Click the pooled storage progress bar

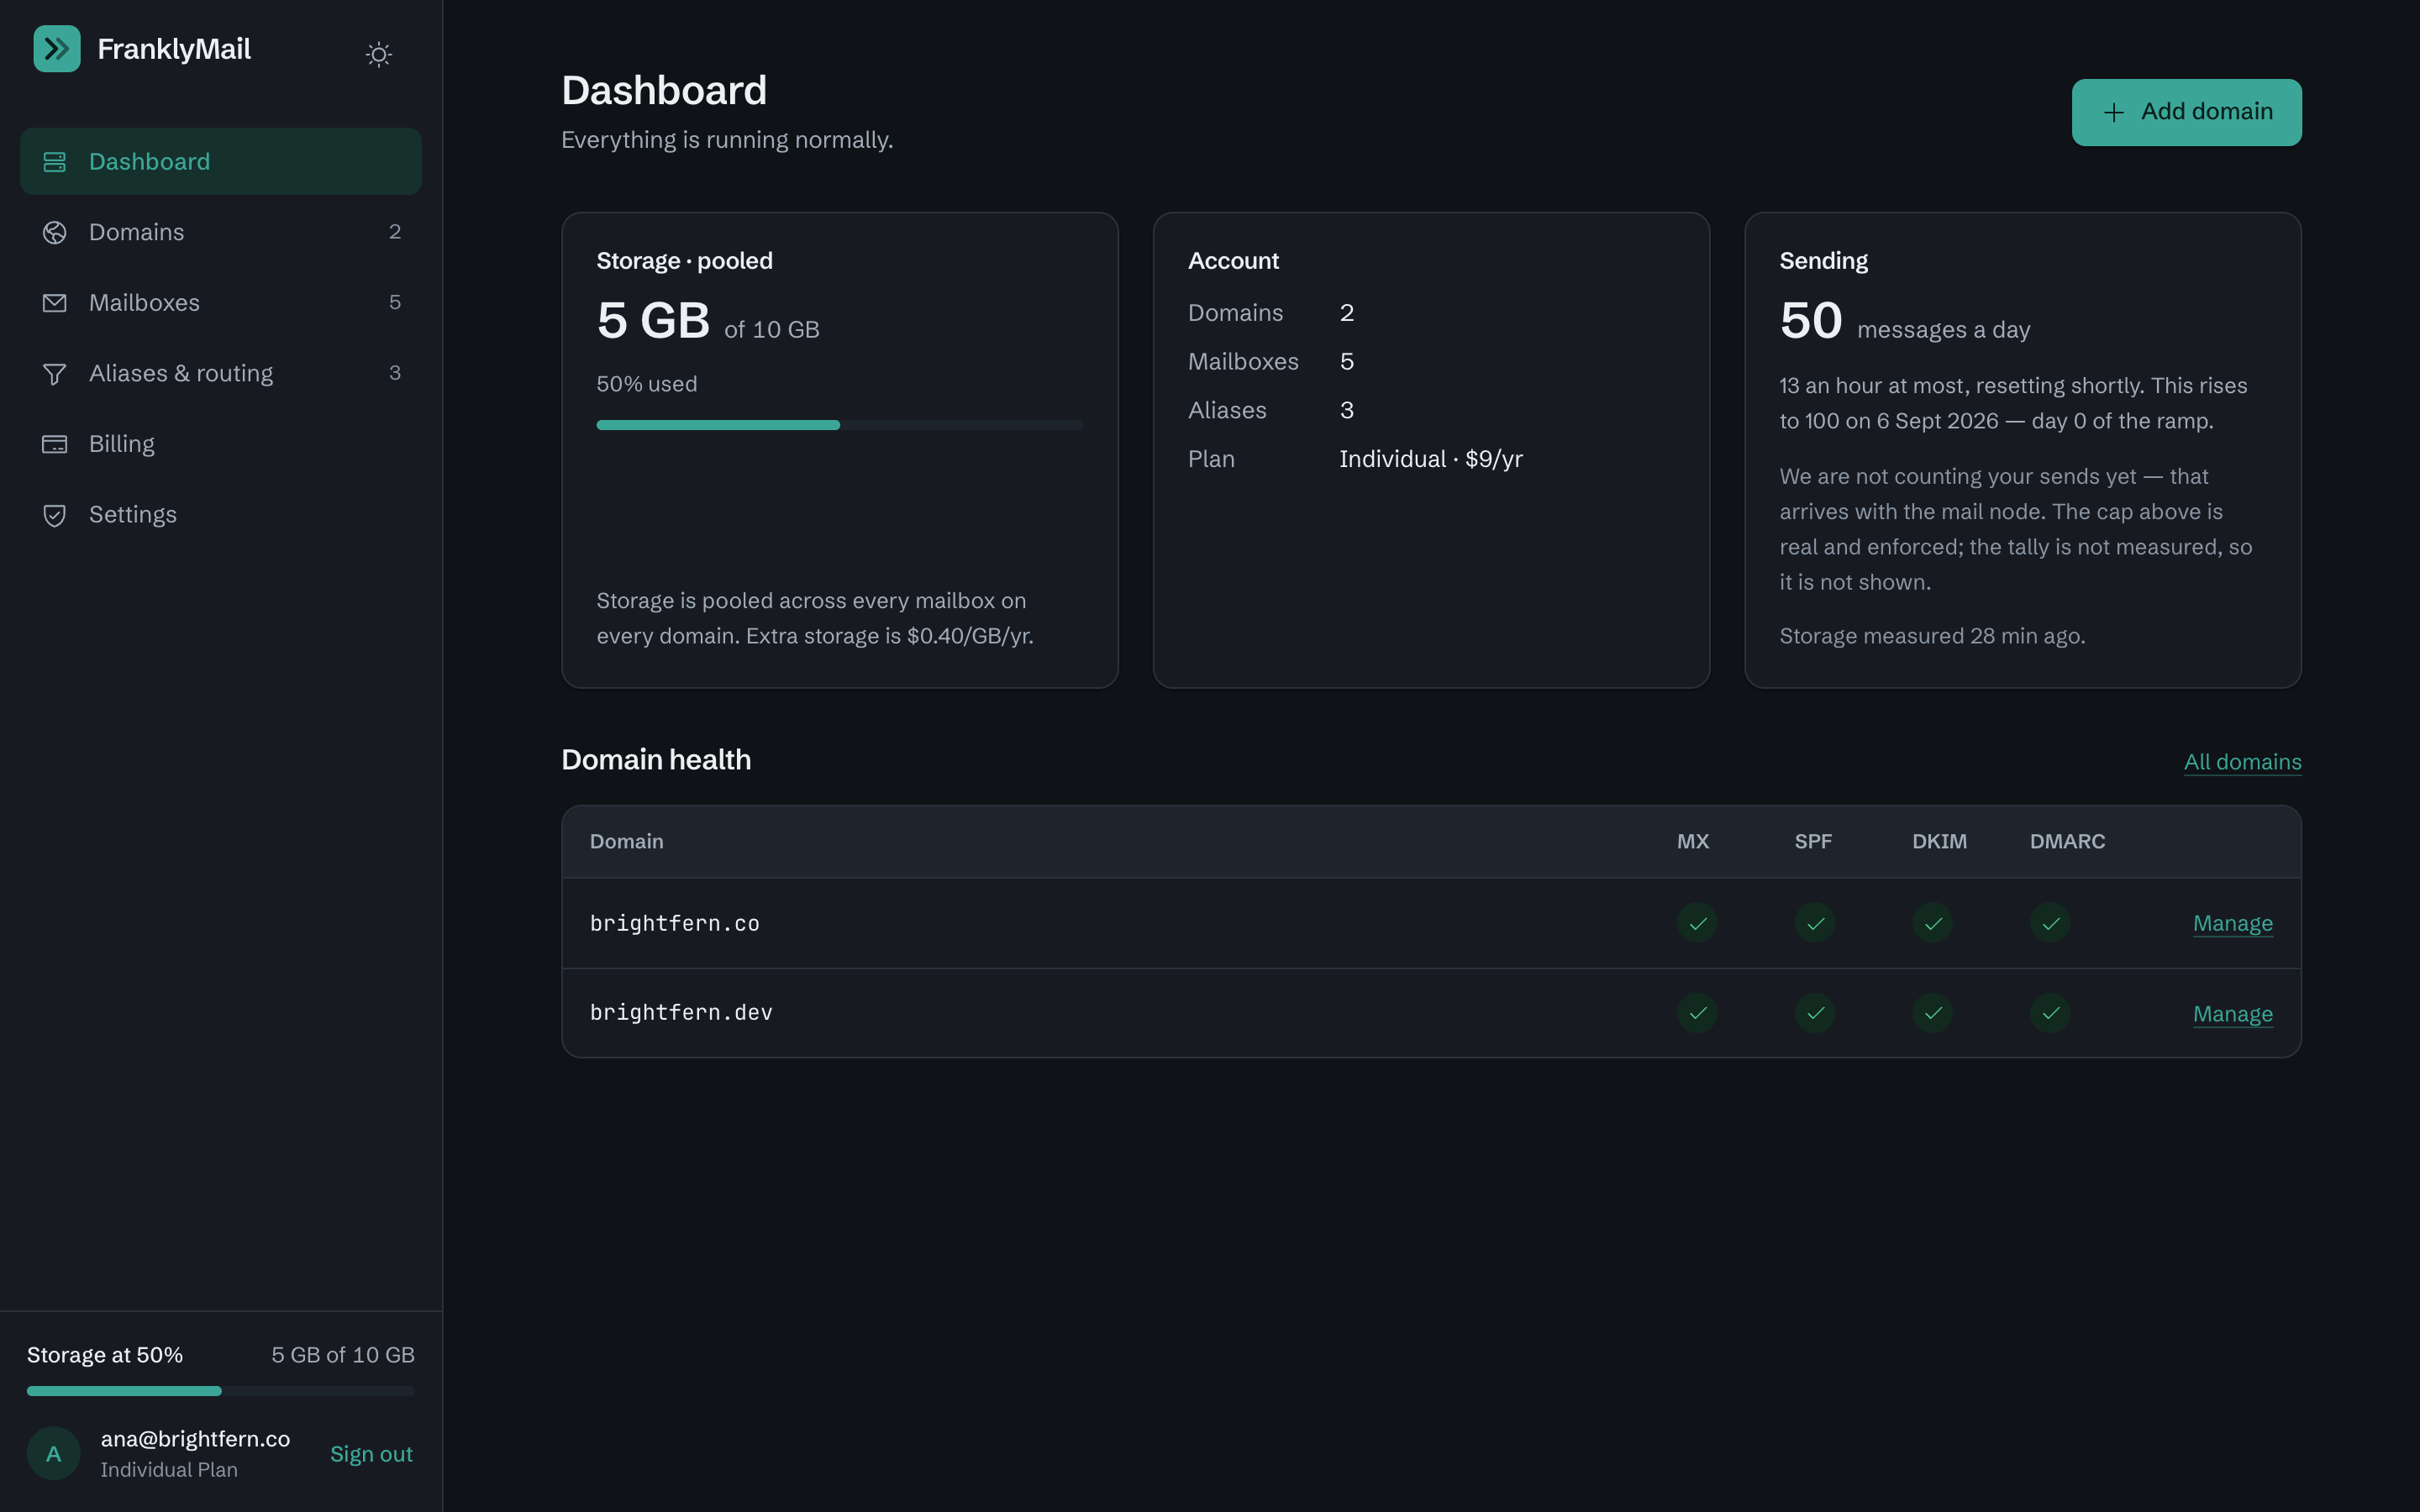point(840,425)
